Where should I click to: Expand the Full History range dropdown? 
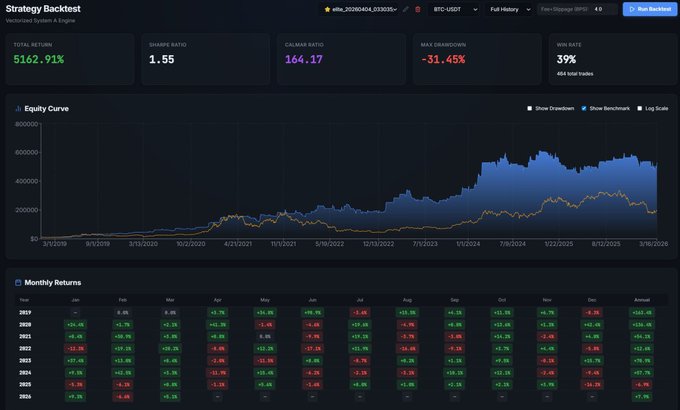click(508, 9)
